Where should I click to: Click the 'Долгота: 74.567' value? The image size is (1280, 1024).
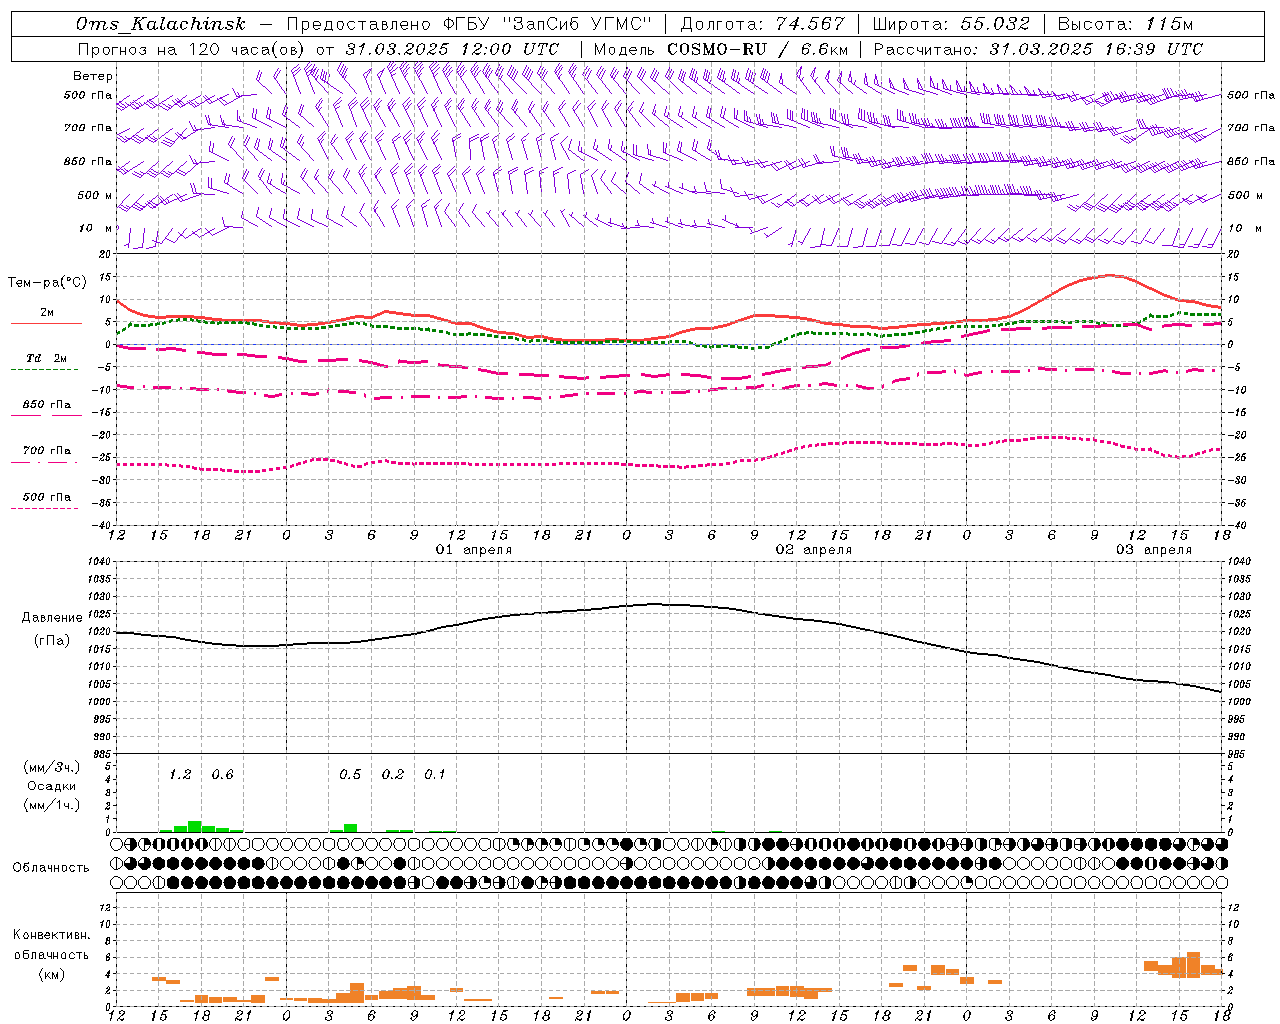pyautogui.click(x=763, y=24)
